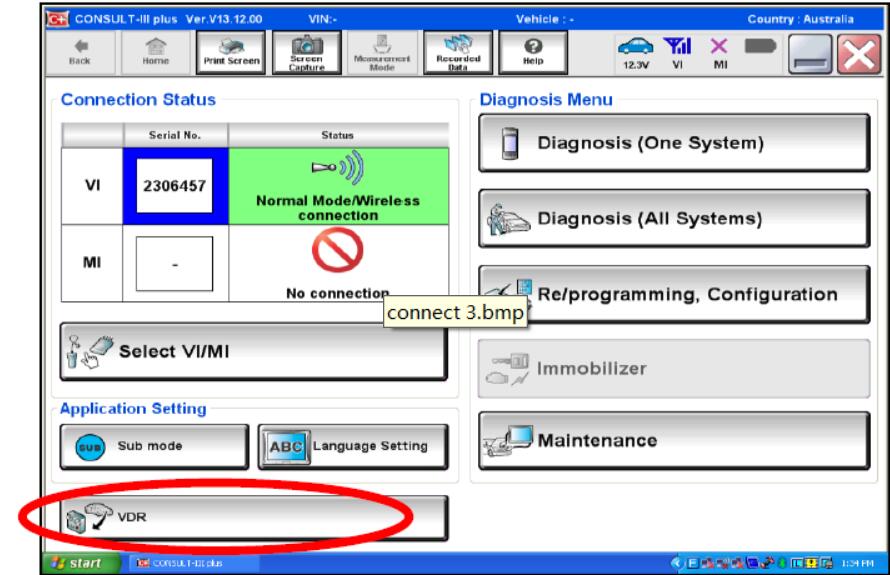The height and width of the screenshot is (575, 890).
Task: Click the Serial No. column header
Action: click(175, 135)
